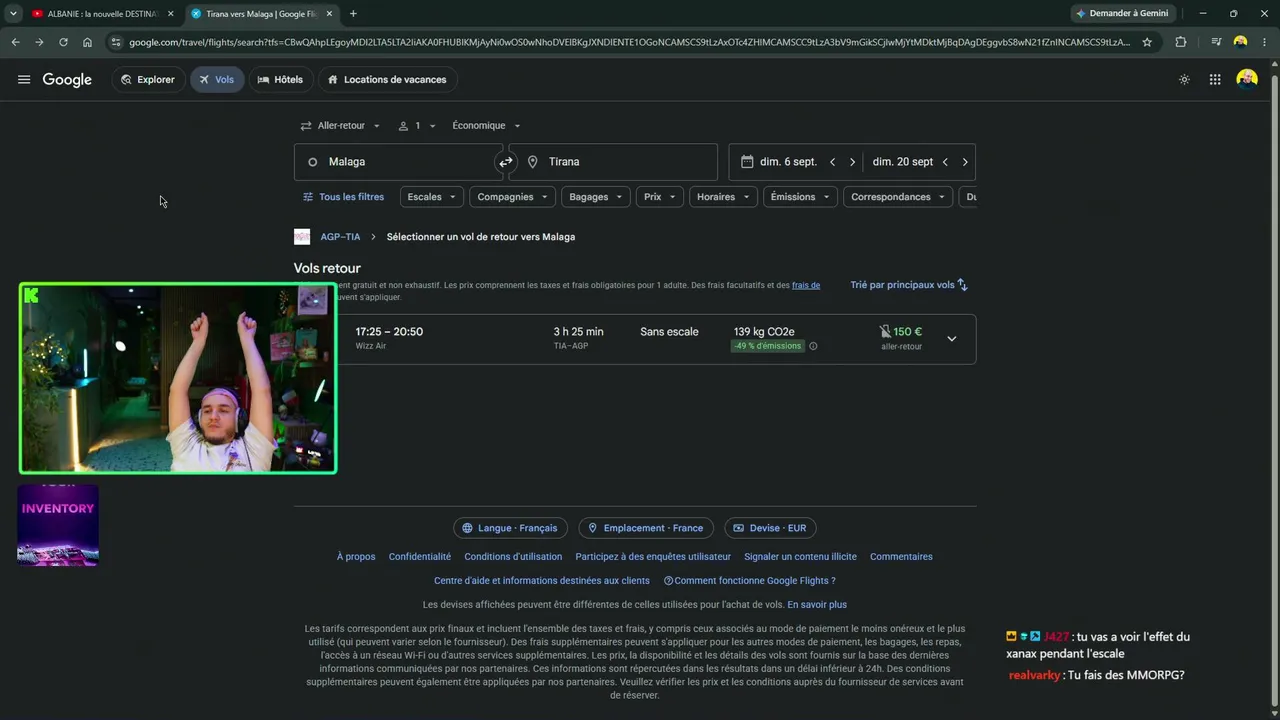This screenshot has height=720, width=1280.
Task: Click the browser address bar URL
Action: point(630,42)
